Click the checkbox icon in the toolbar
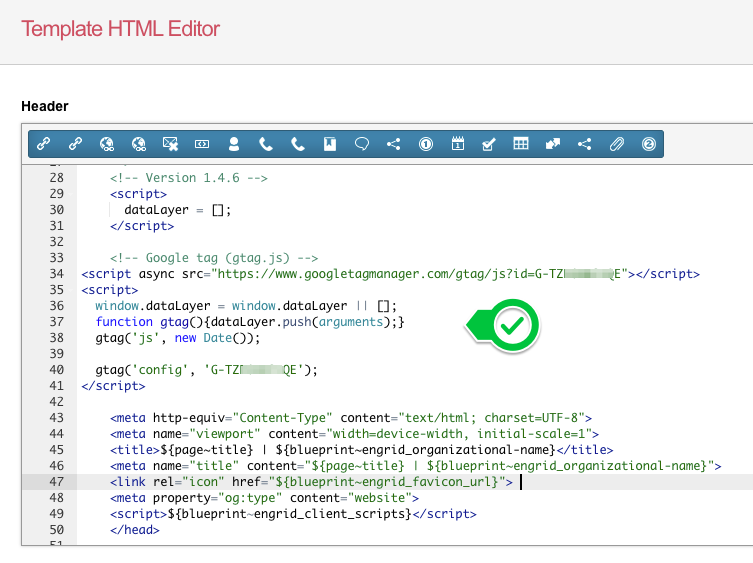753x563 pixels. tap(489, 144)
